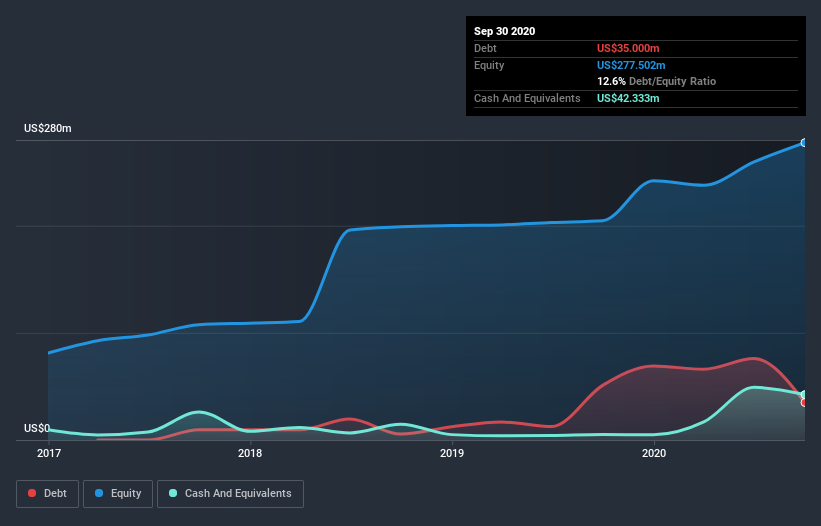
Task: Click the 2018 axis label
Action: (x=250, y=453)
